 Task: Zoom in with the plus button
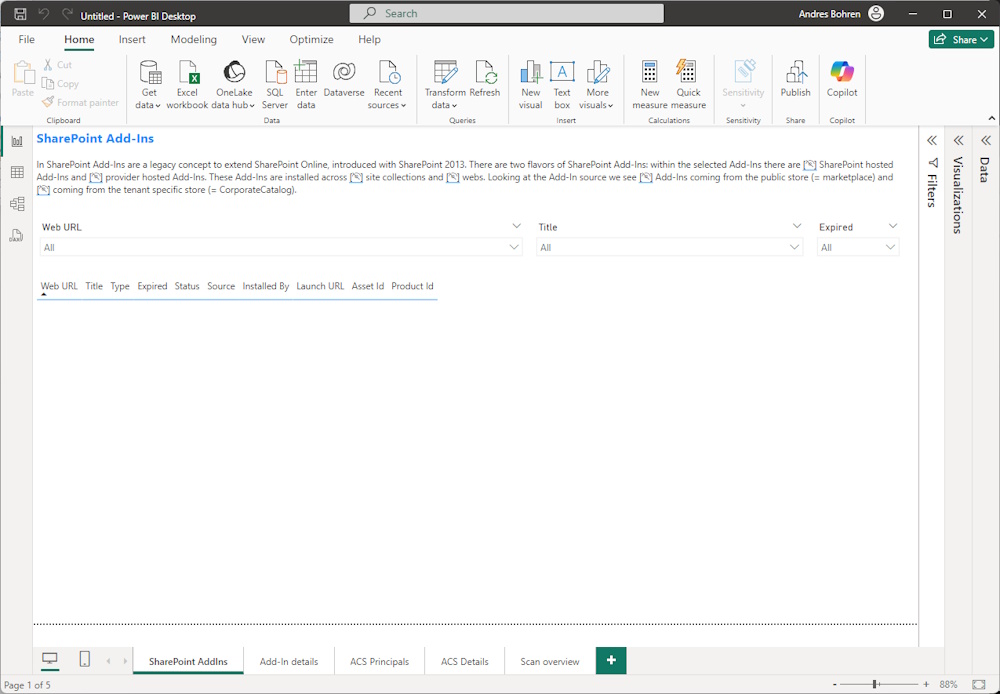(x=926, y=684)
